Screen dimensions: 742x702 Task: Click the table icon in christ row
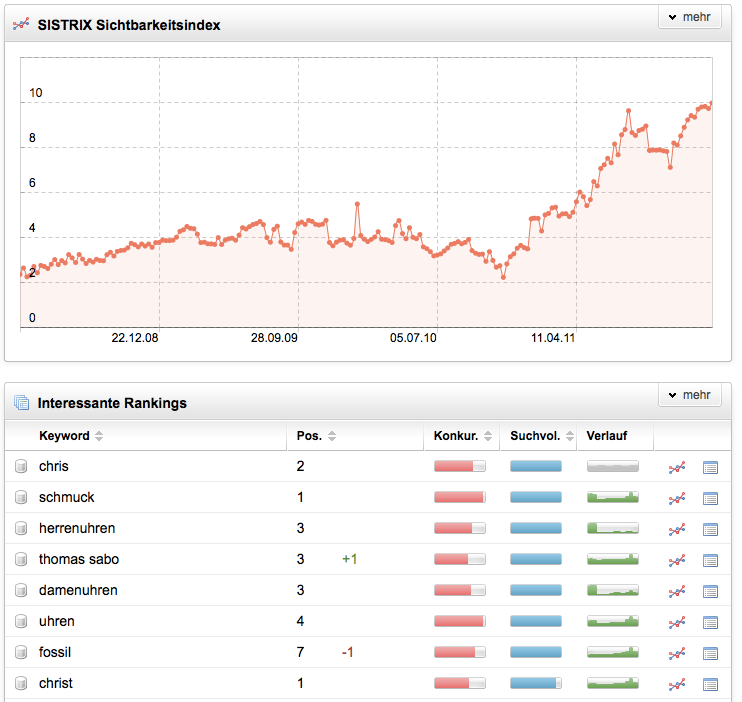[x=710, y=684]
